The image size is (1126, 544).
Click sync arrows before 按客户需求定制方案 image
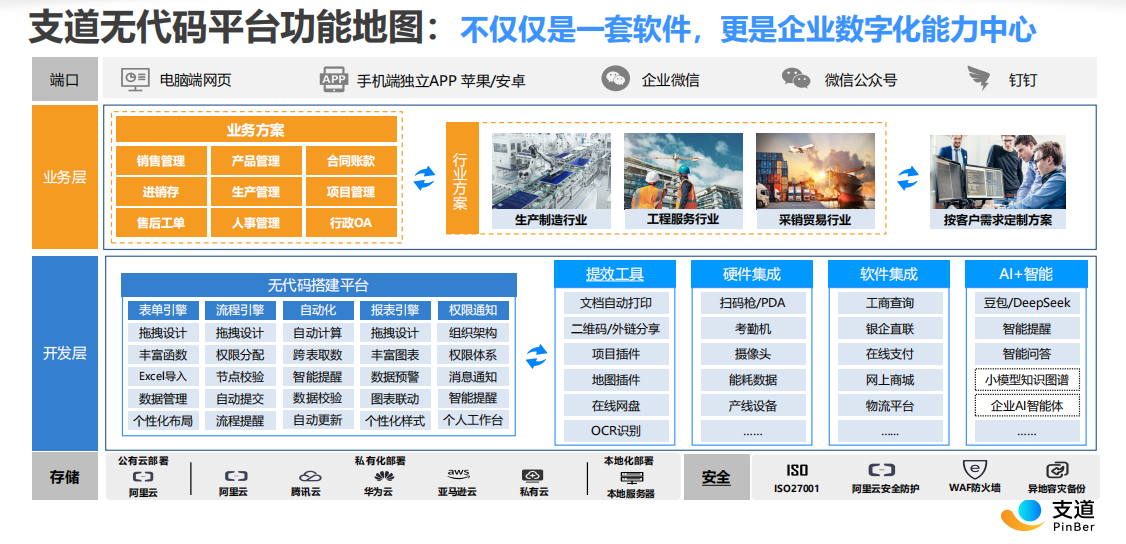click(x=908, y=177)
